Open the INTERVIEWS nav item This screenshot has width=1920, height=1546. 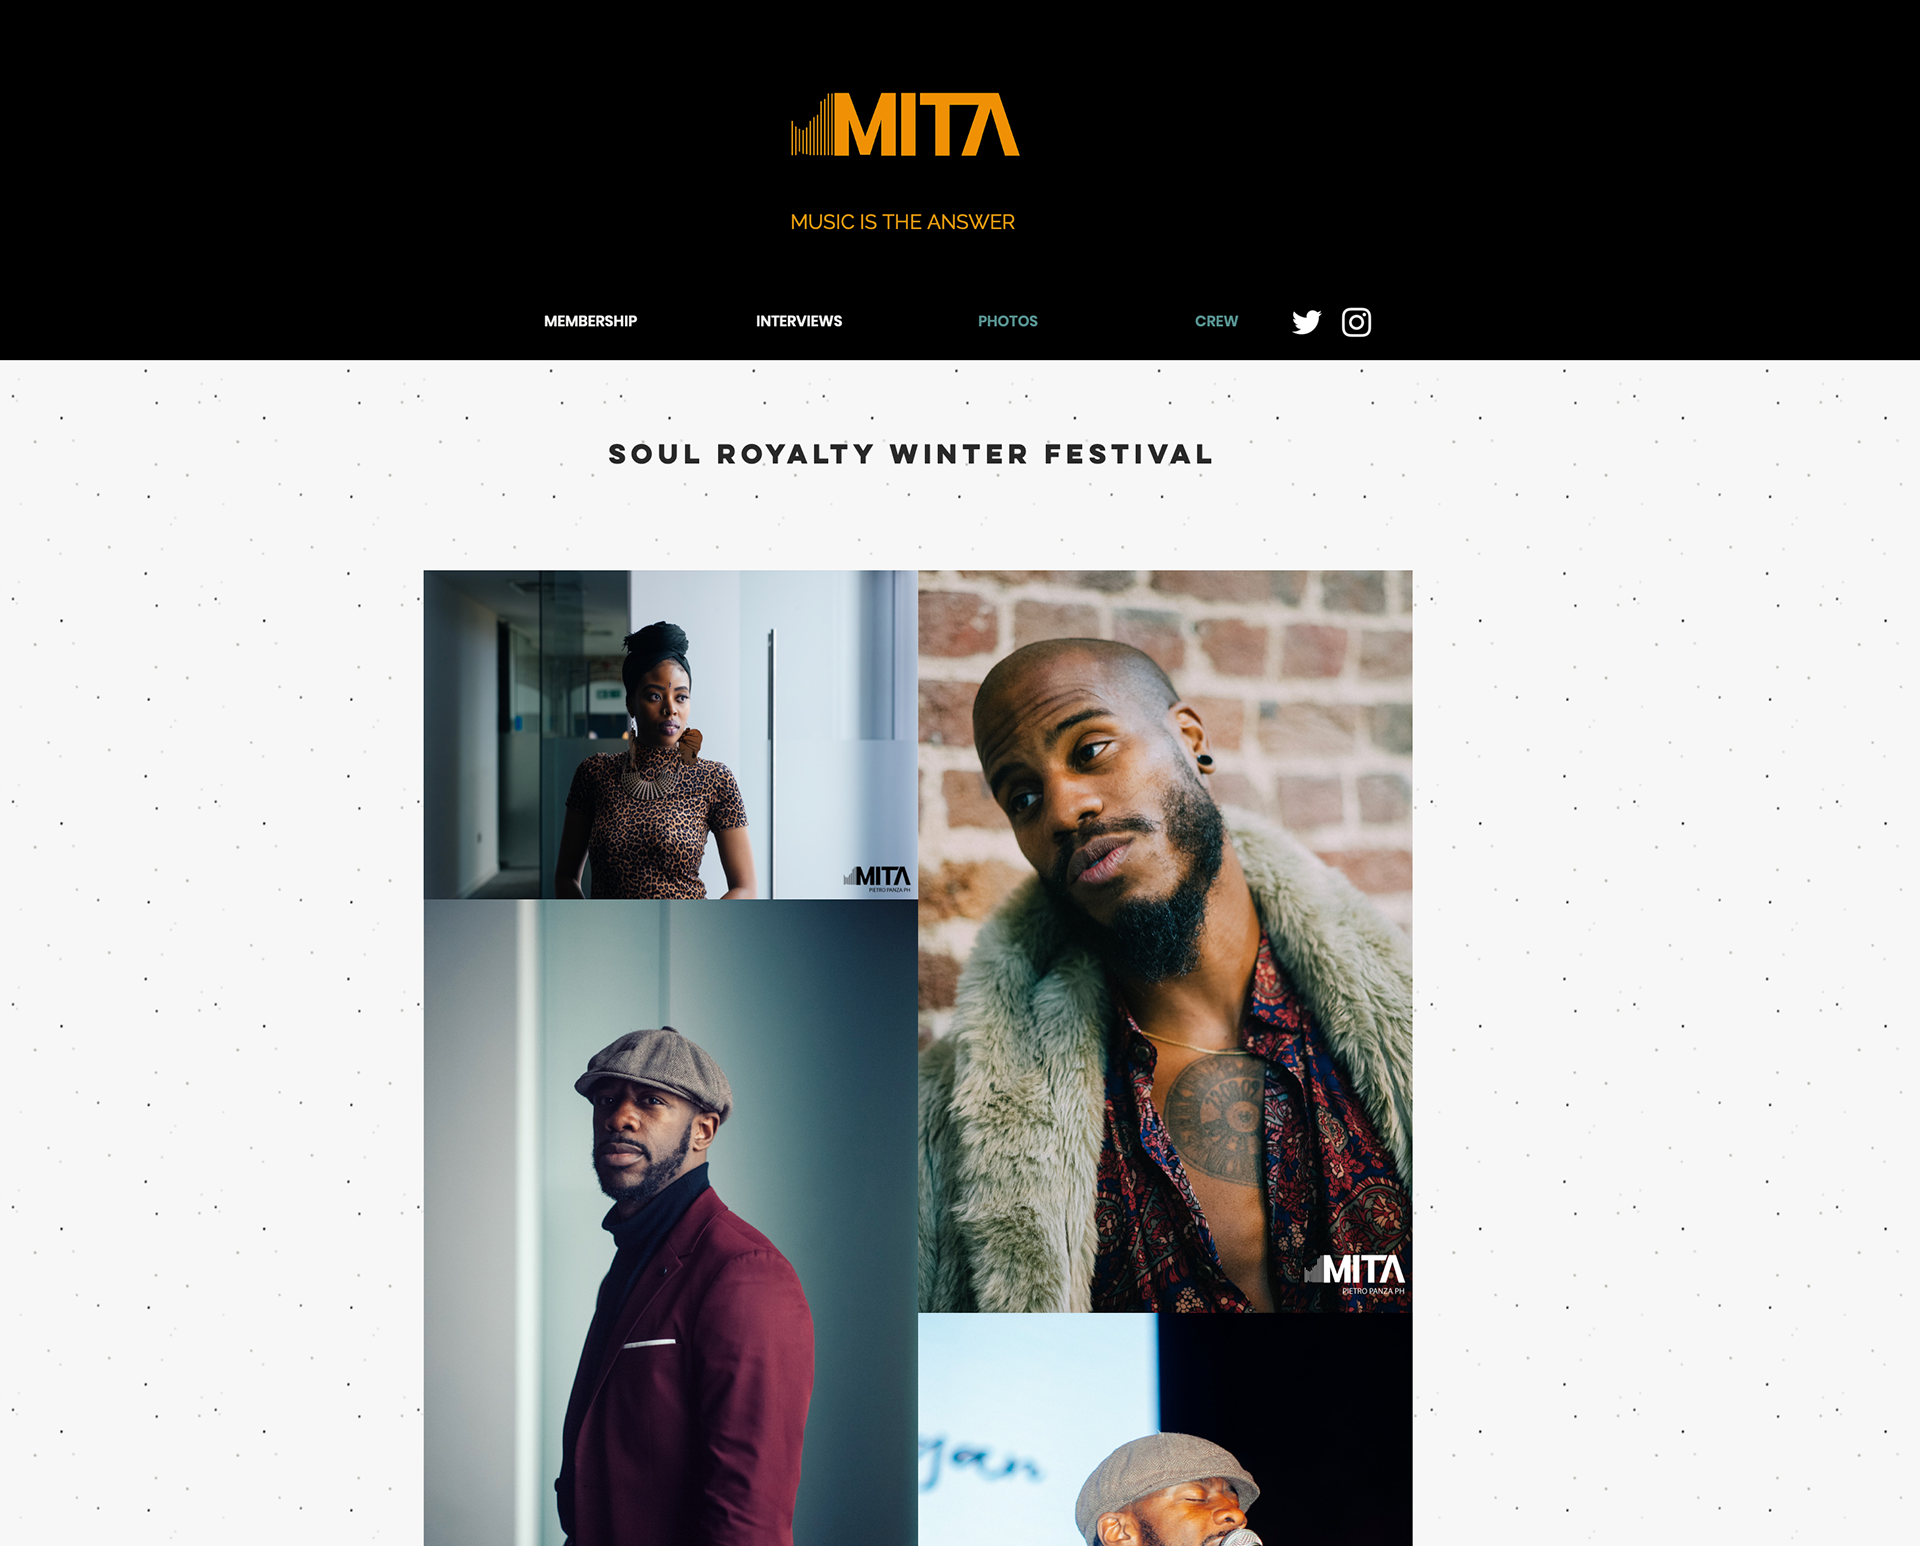pos(799,321)
